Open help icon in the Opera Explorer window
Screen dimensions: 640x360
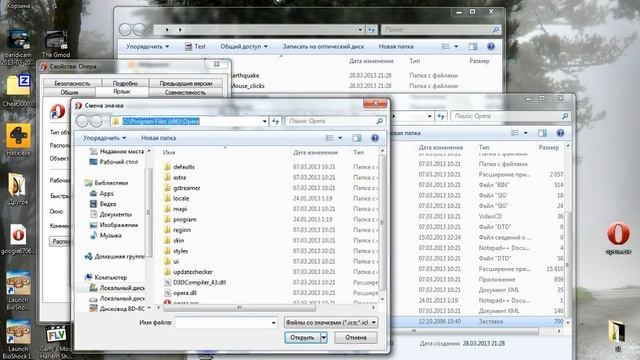tap(560, 133)
